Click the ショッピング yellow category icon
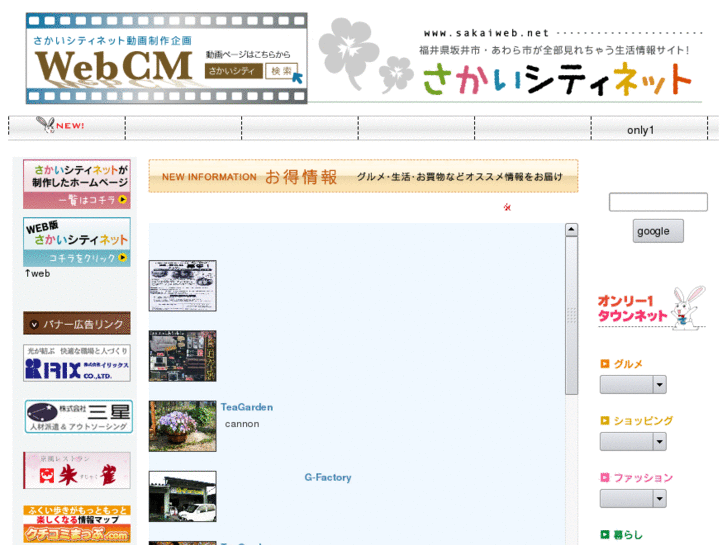Viewport: 727px width, 545px height. coord(605,421)
